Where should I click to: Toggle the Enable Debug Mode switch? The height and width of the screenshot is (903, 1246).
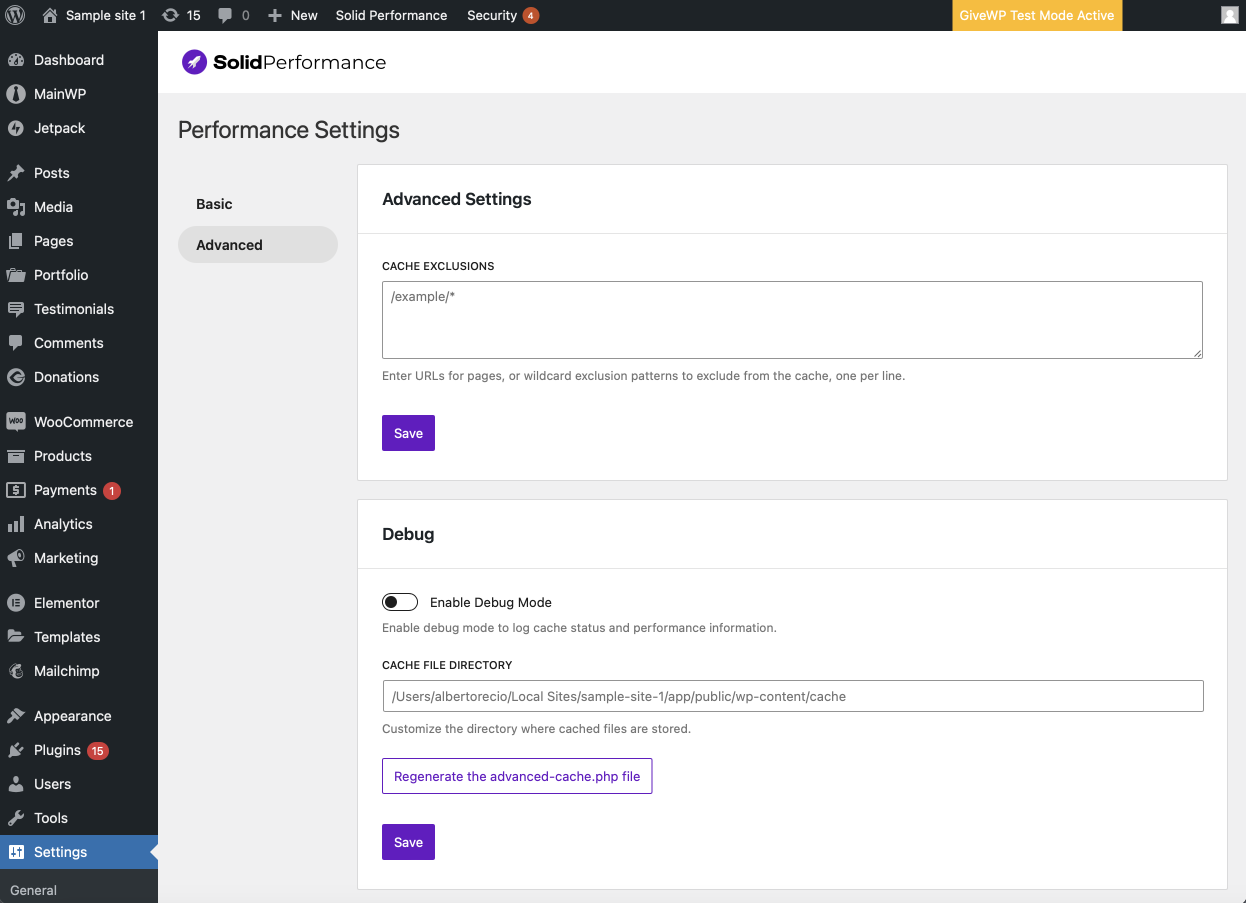tap(400, 602)
